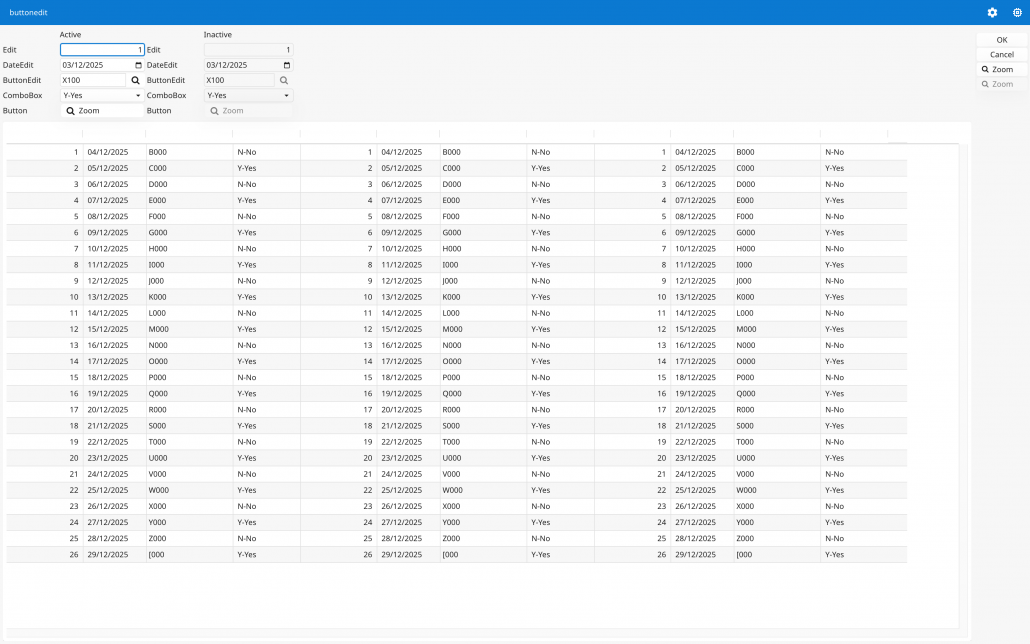The height and width of the screenshot is (644, 1030).
Task: Click the chip icon in top-right corner
Action: point(1017,13)
